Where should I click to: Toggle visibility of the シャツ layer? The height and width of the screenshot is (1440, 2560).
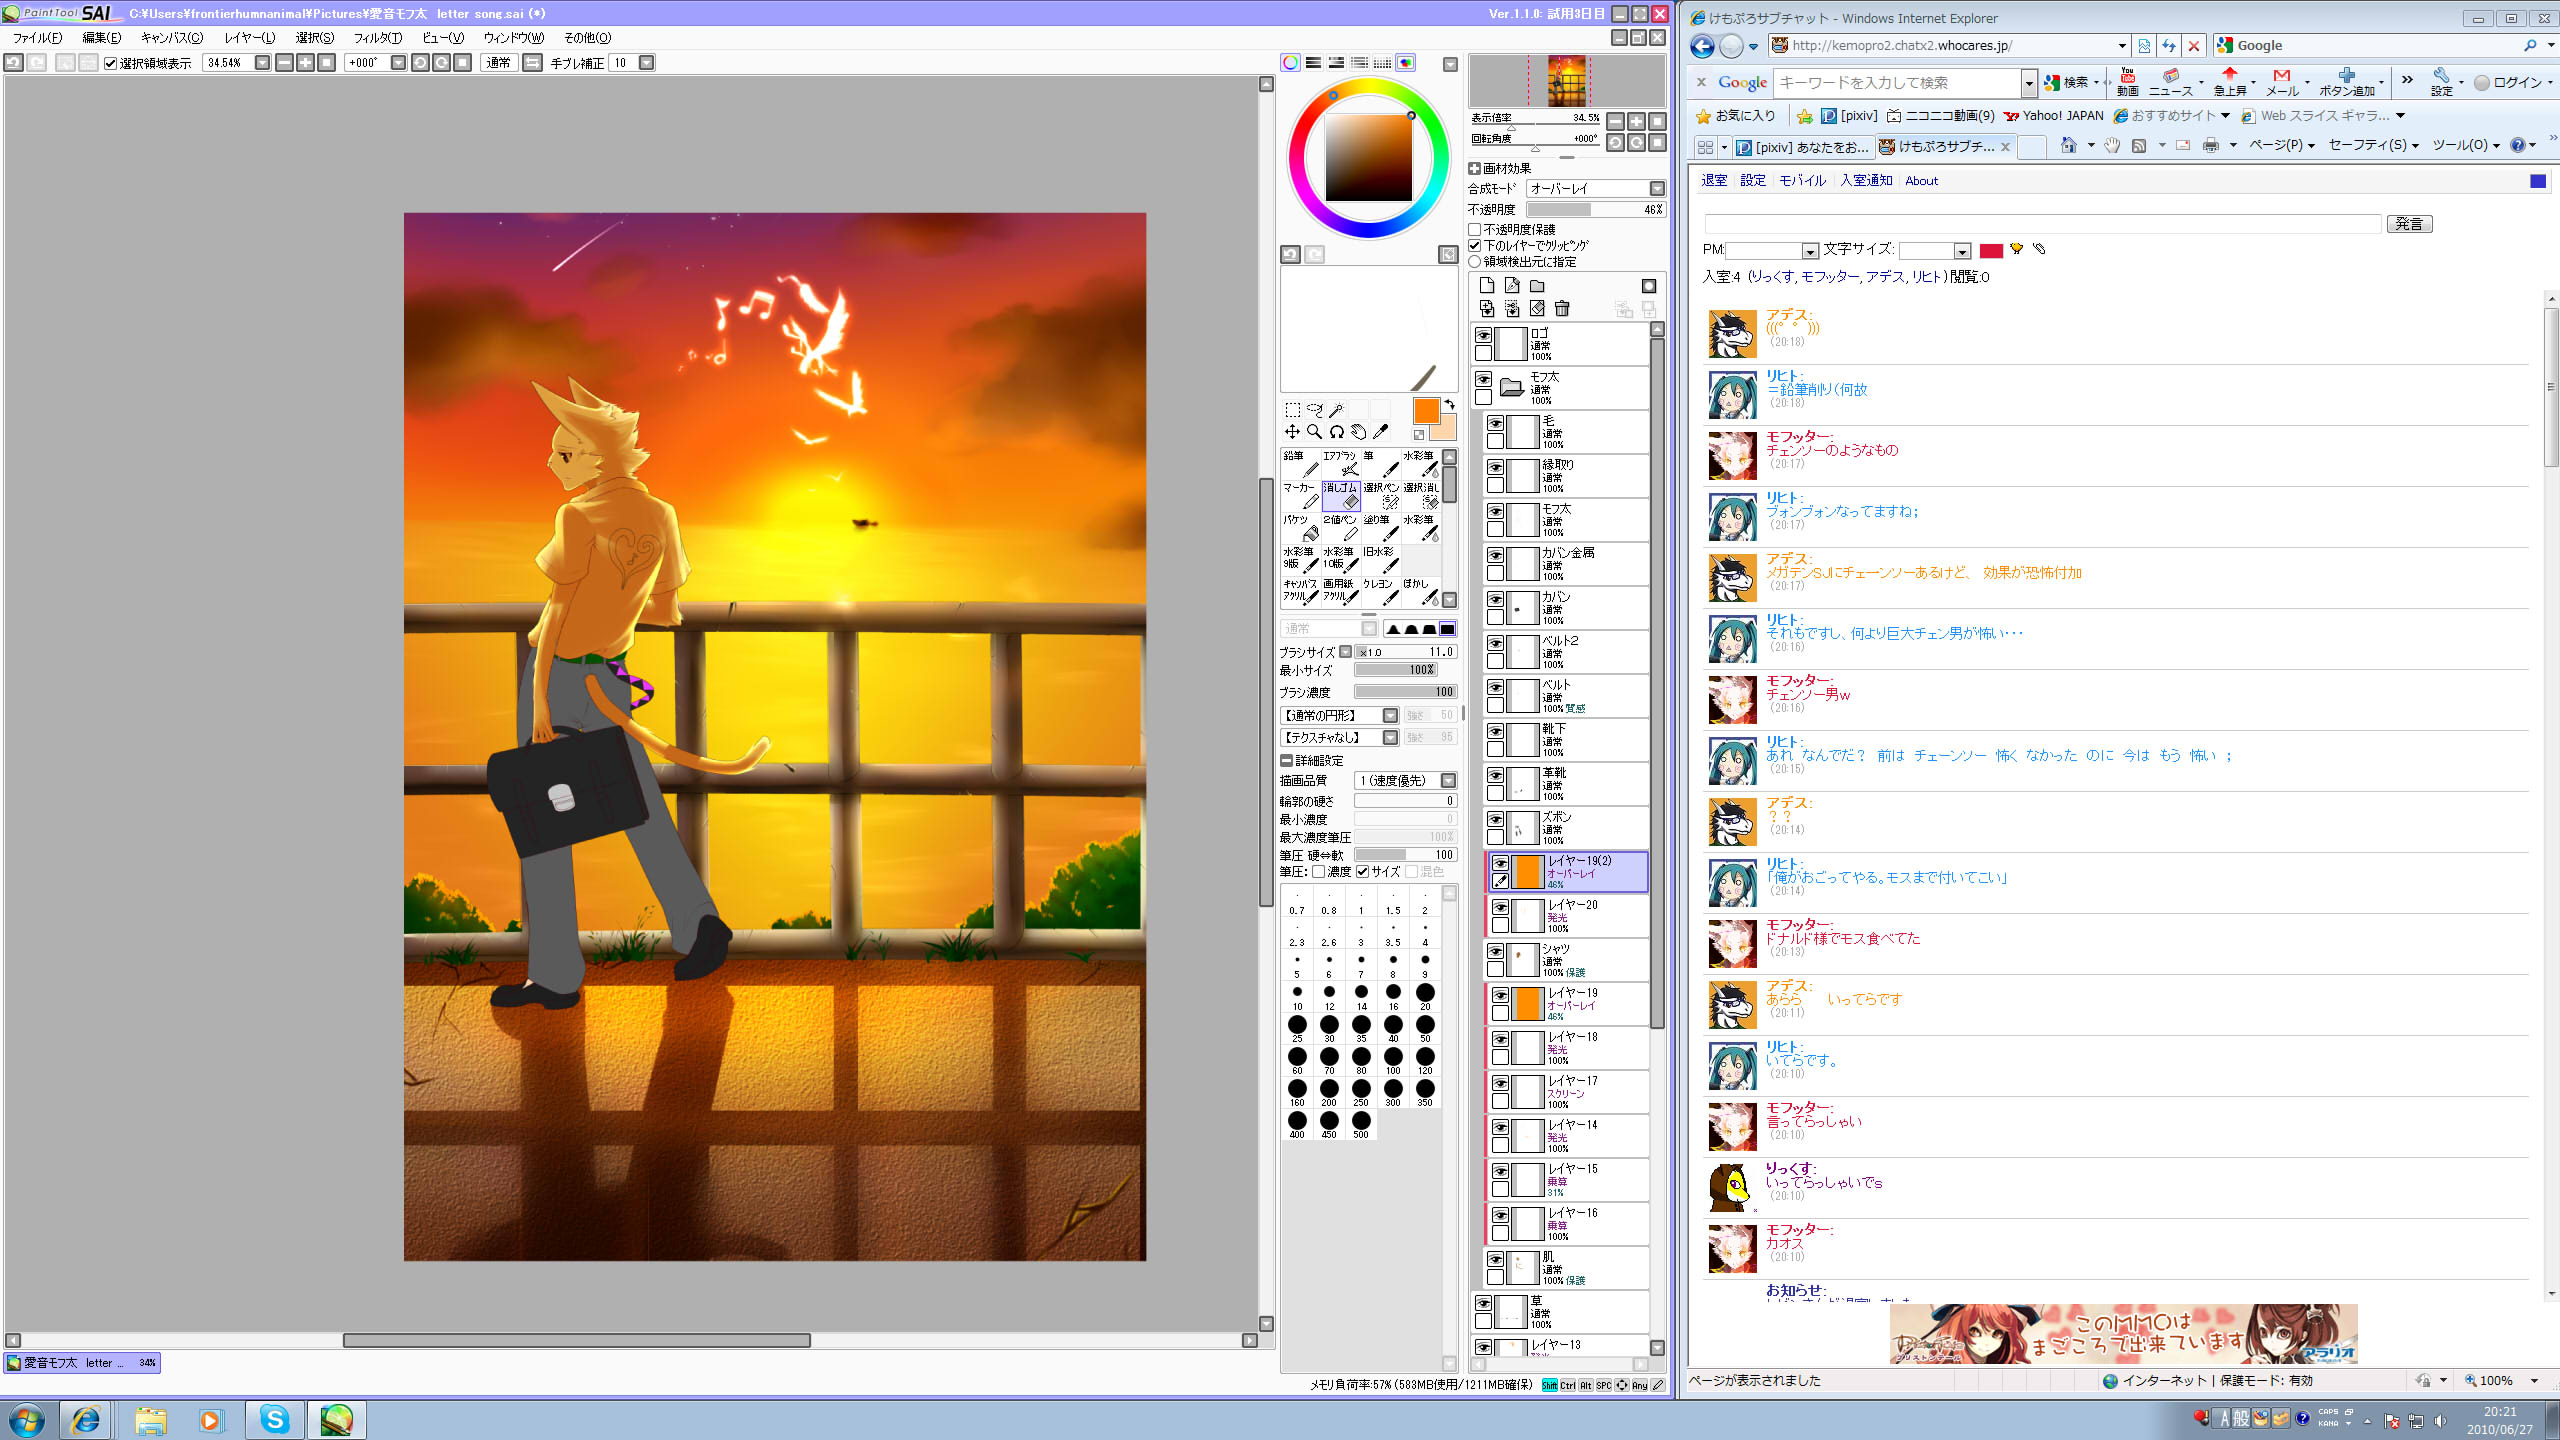tap(1495, 951)
